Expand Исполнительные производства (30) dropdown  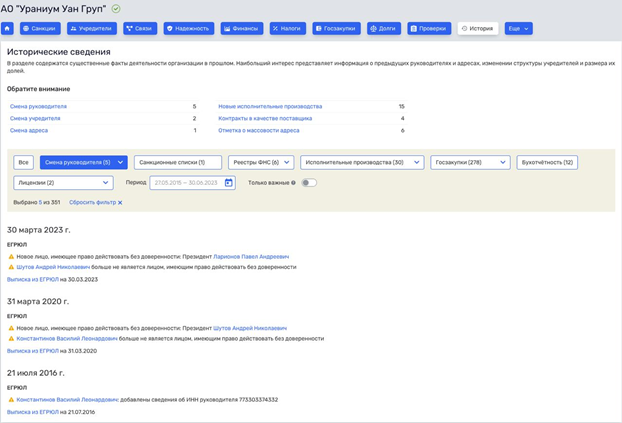pos(362,162)
